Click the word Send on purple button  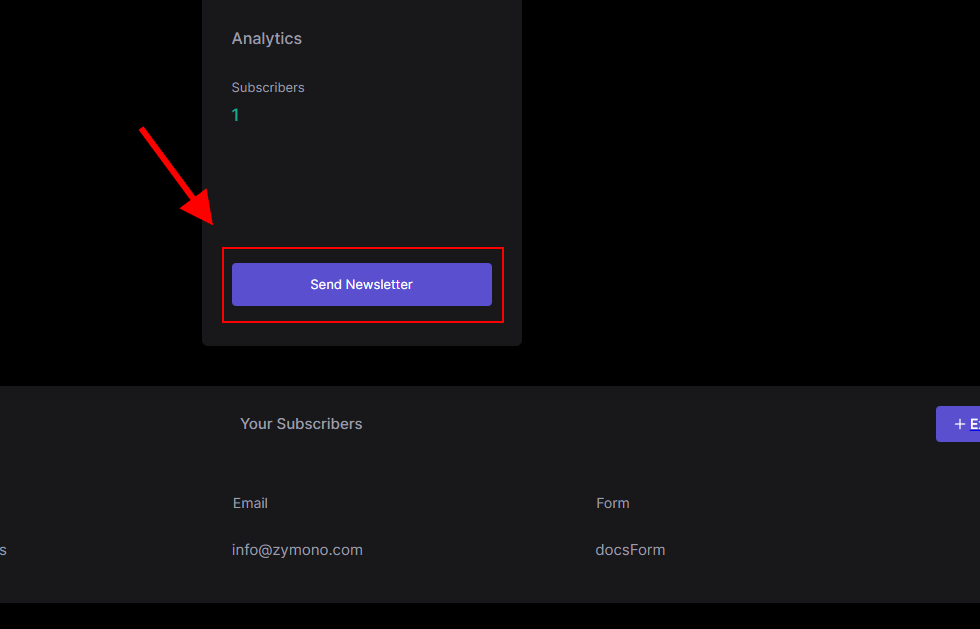tap(326, 284)
